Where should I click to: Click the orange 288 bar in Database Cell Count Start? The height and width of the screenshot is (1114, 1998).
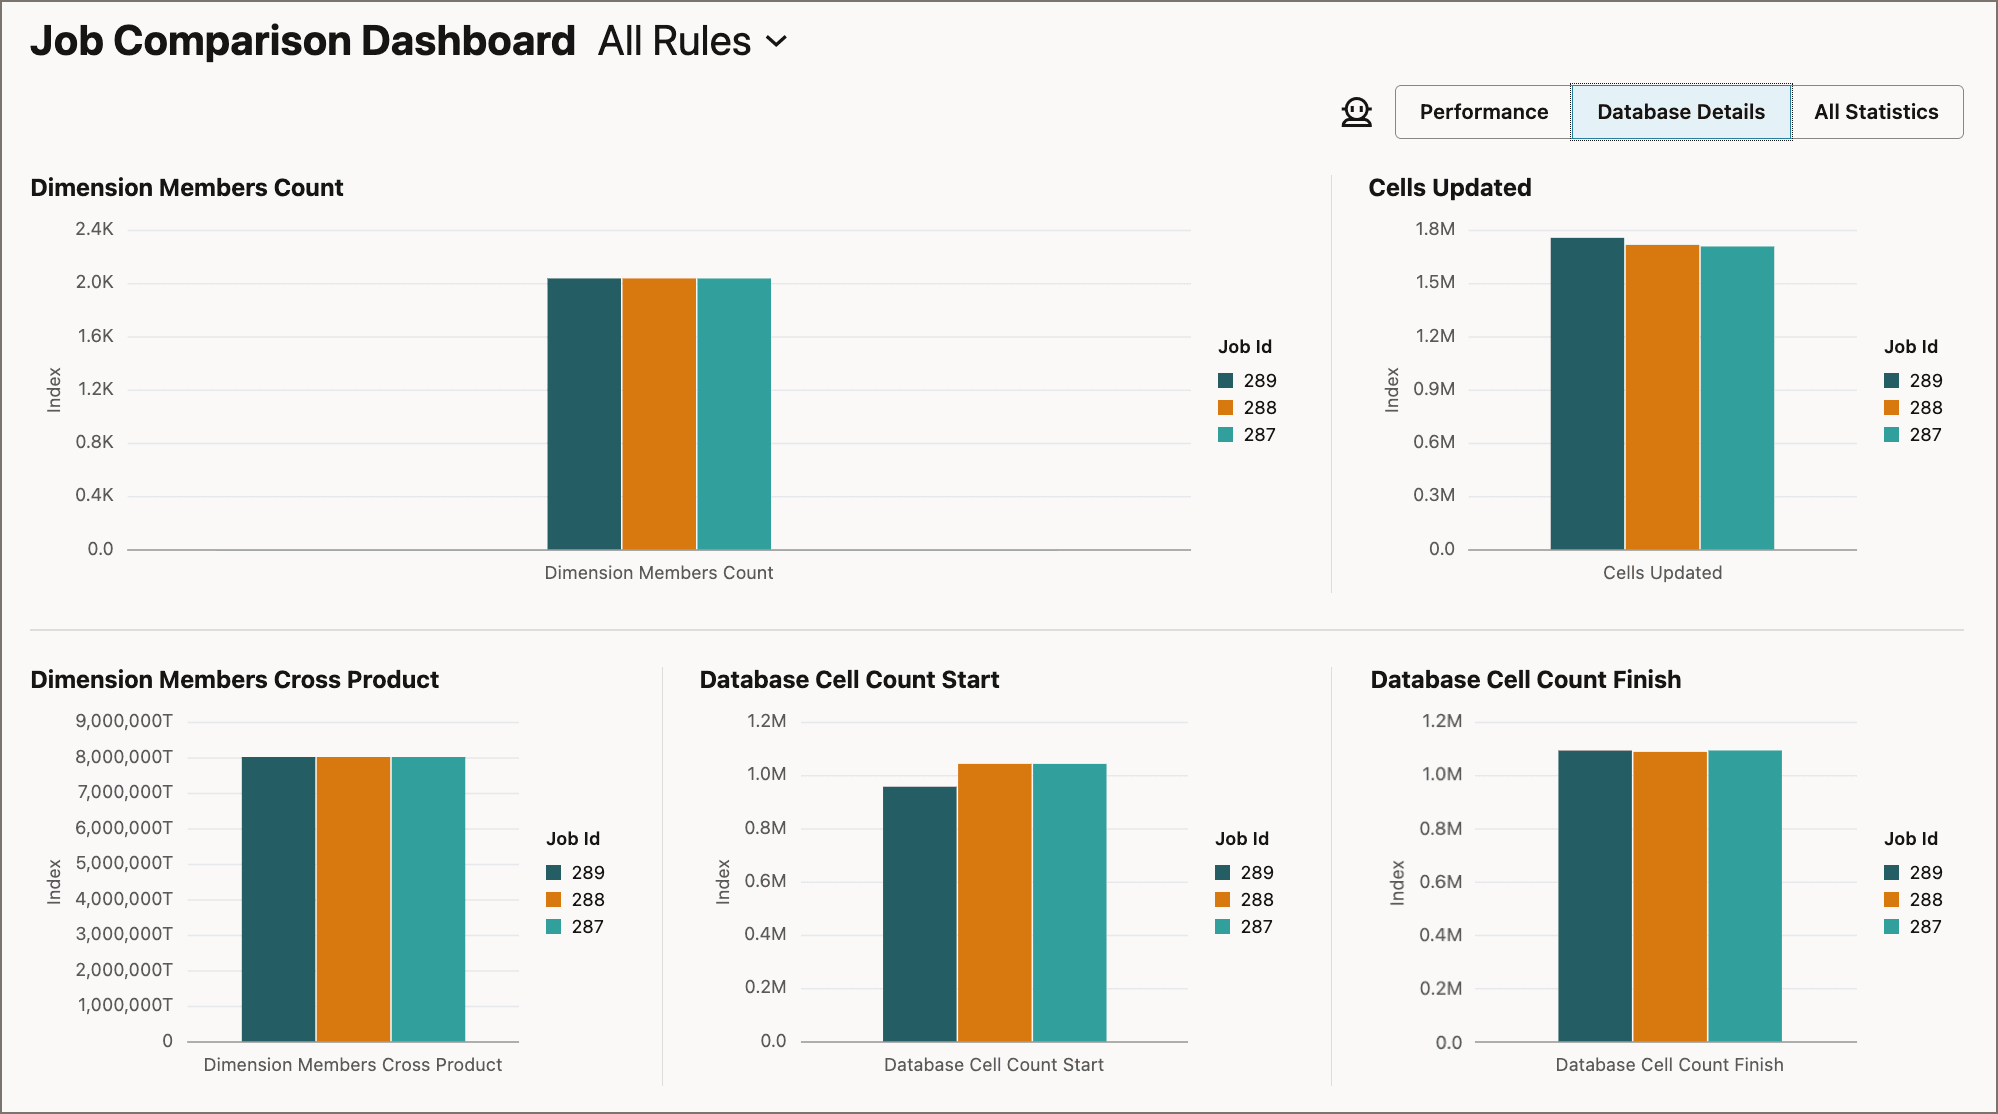[x=994, y=900]
